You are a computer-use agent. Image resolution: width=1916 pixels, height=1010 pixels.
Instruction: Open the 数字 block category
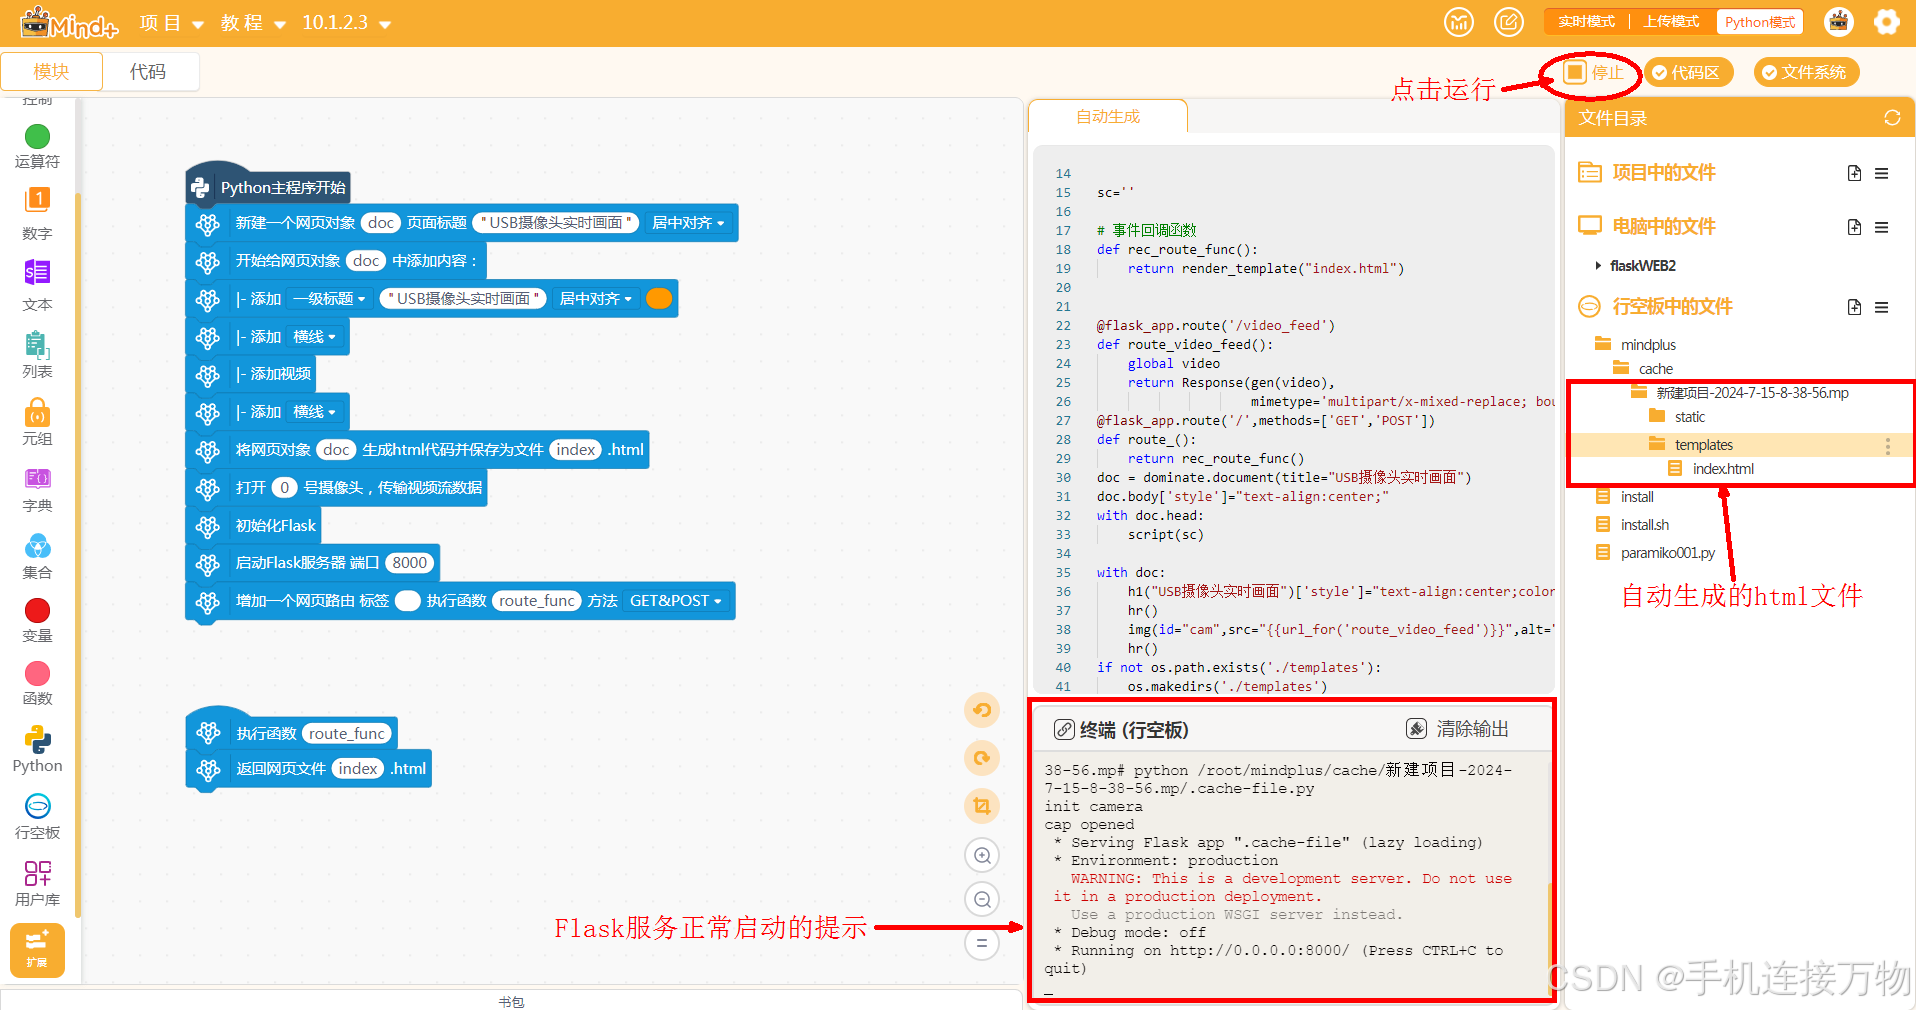37,213
